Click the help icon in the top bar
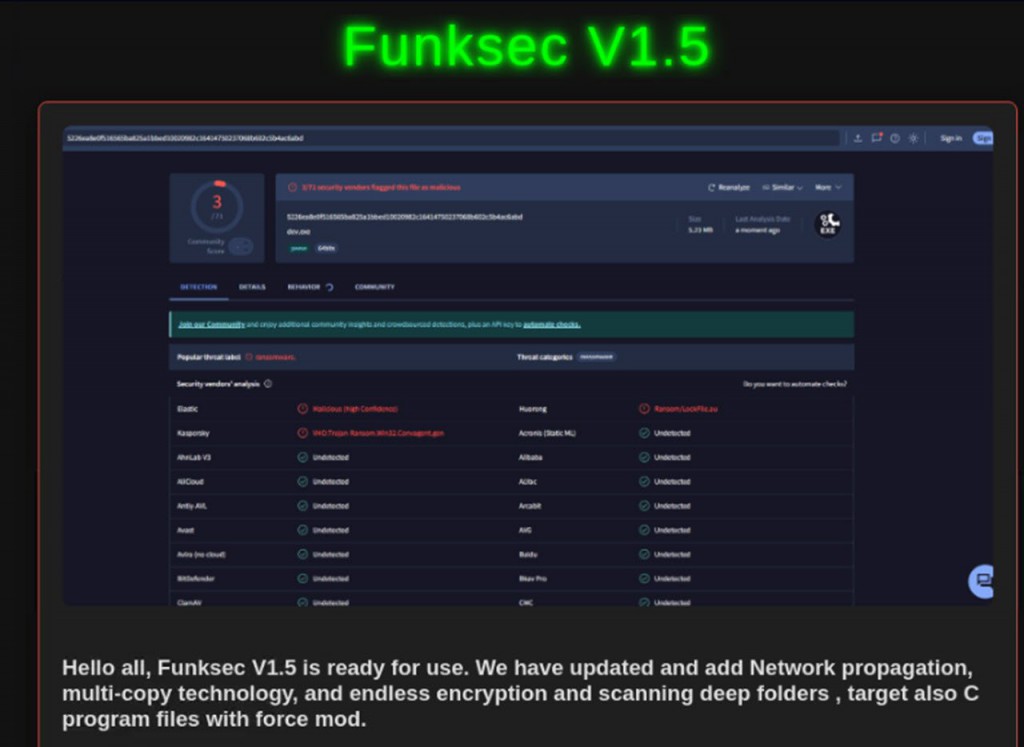This screenshot has height=747, width=1024. point(895,138)
